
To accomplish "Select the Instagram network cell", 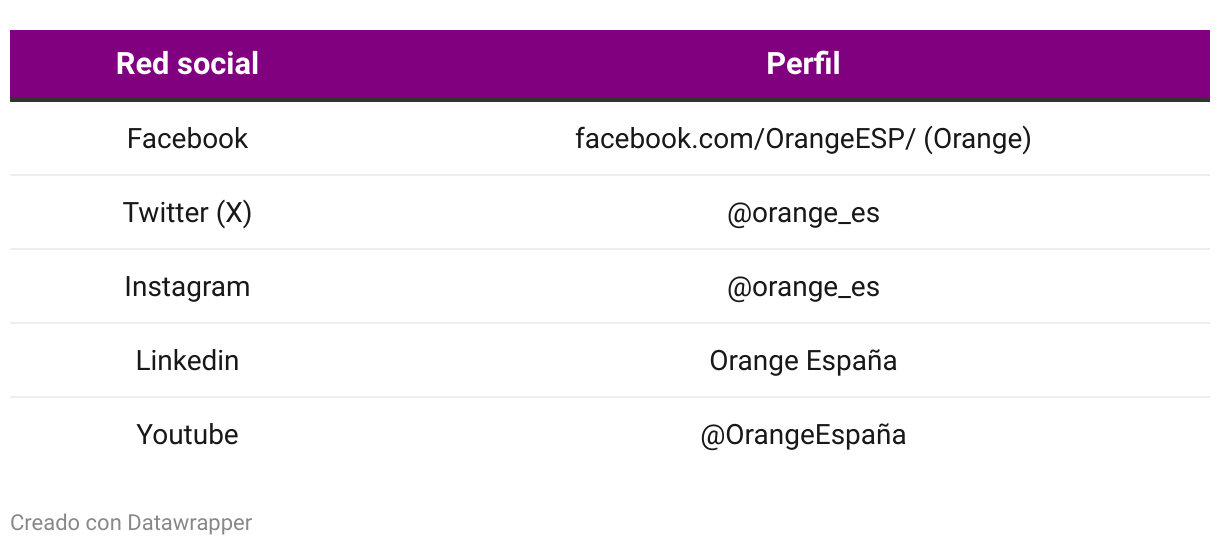I will pos(187,286).
